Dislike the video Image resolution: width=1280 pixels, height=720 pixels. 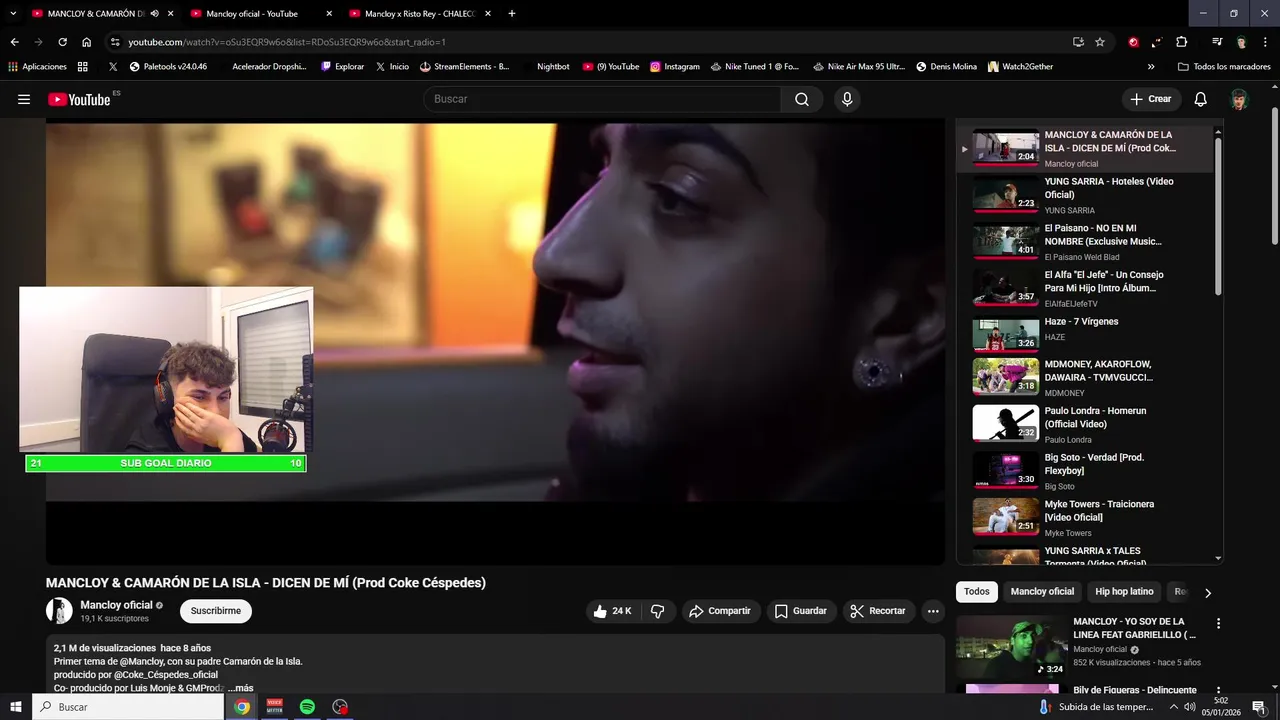pos(658,611)
